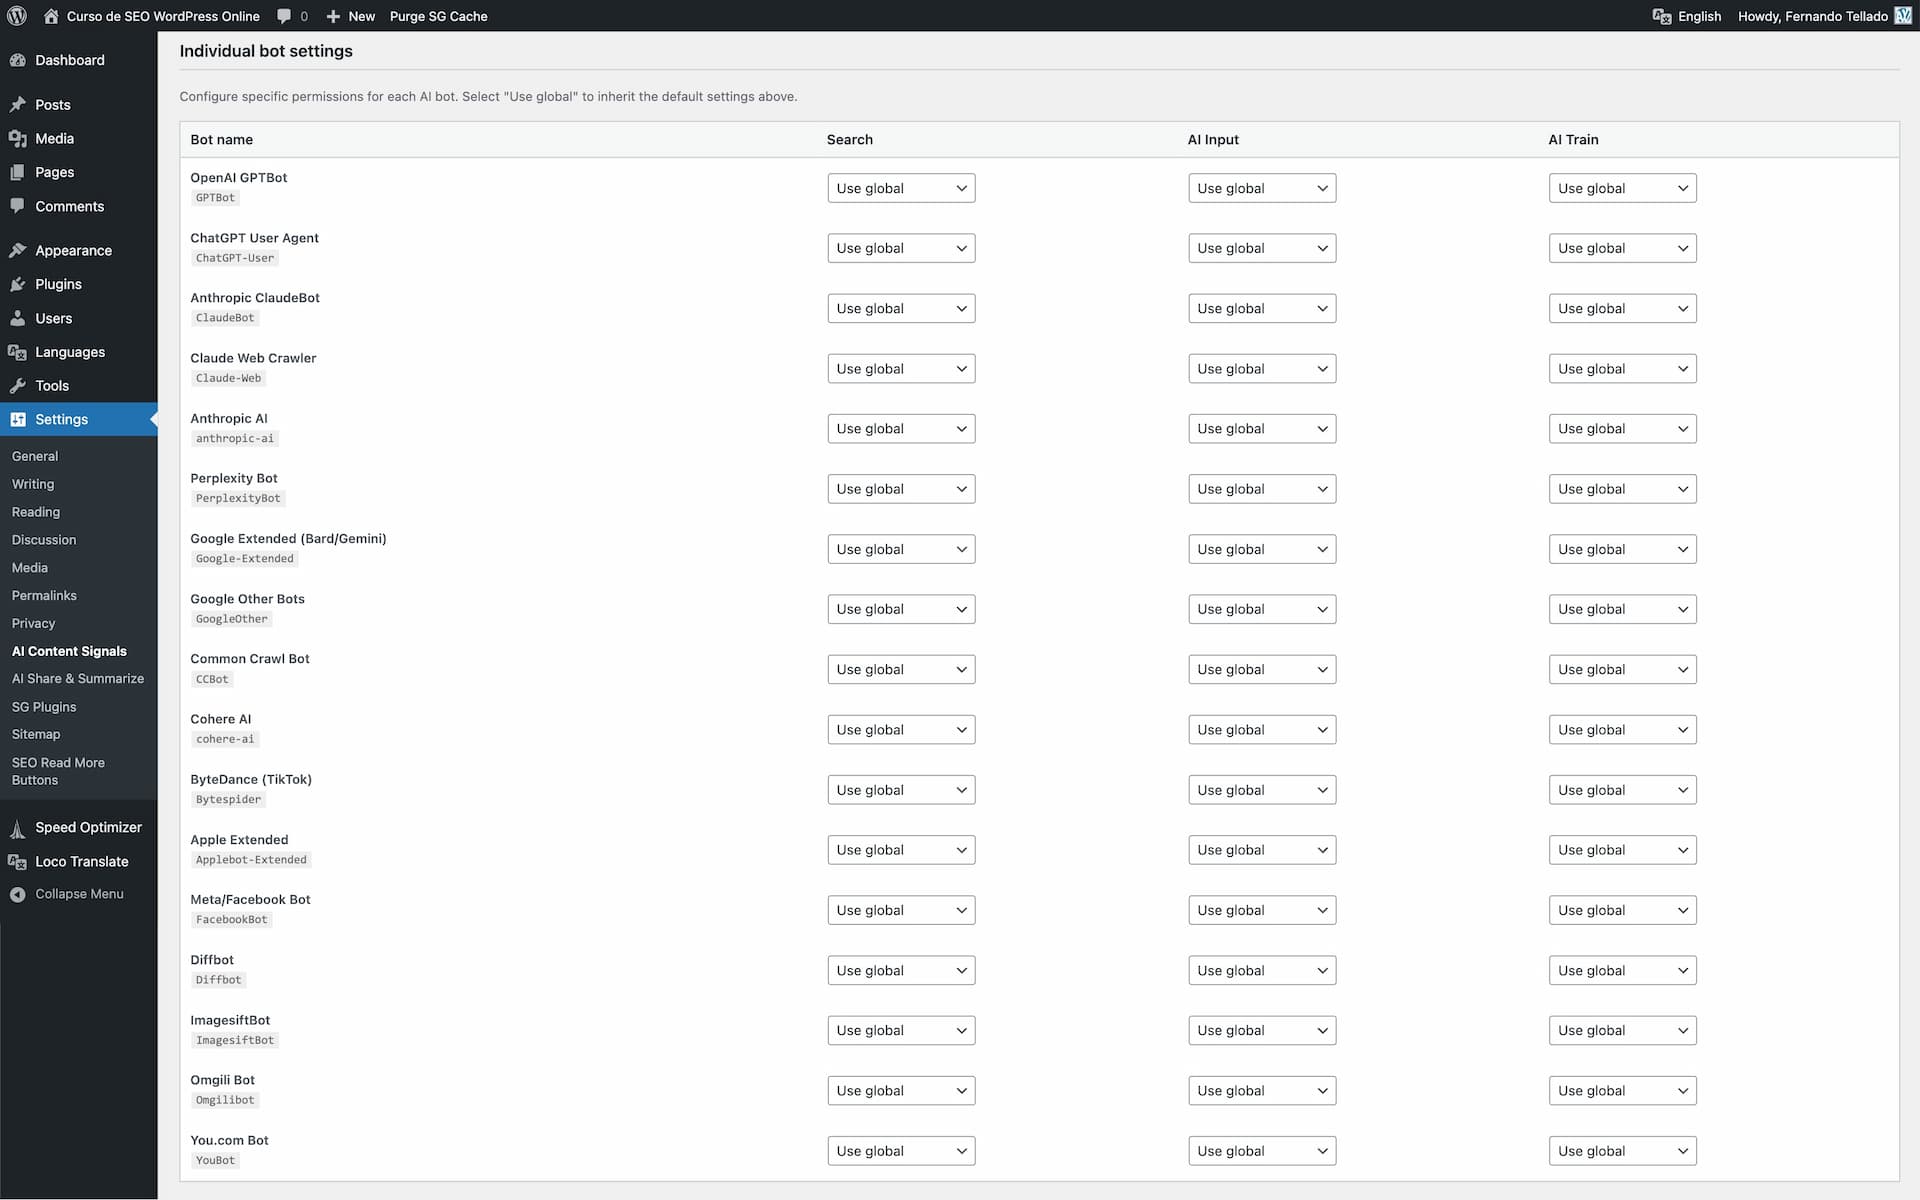
Task: Open Search dropdown for OpenAI GPTBot
Action: tap(900, 187)
